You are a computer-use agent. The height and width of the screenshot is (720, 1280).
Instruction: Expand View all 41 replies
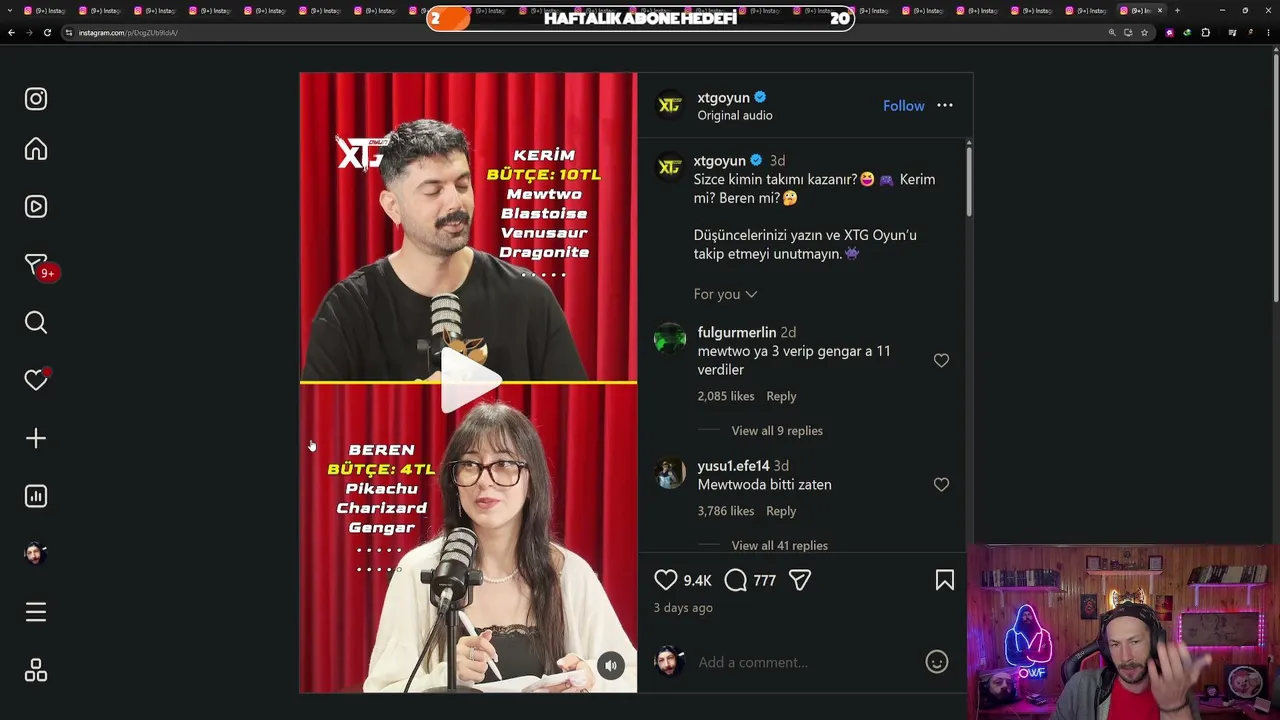tap(780, 546)
